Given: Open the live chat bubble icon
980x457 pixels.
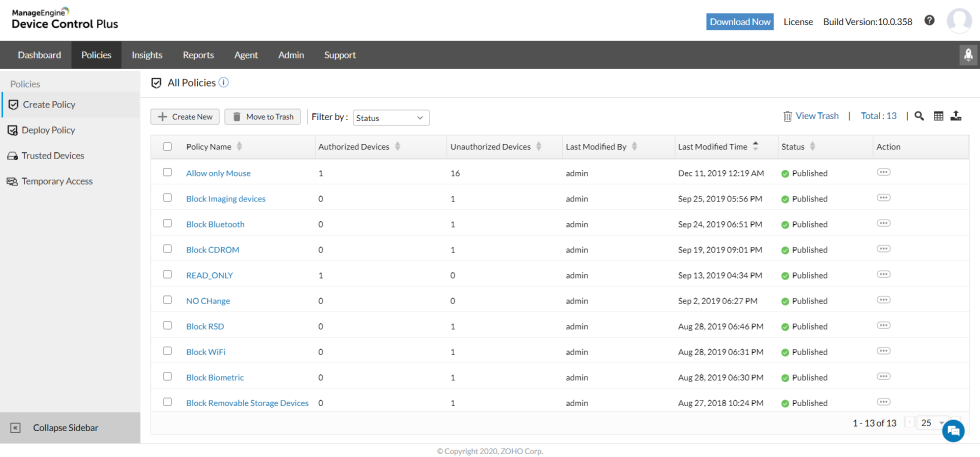Looking at the screenshot, I should tap(953, 431).
